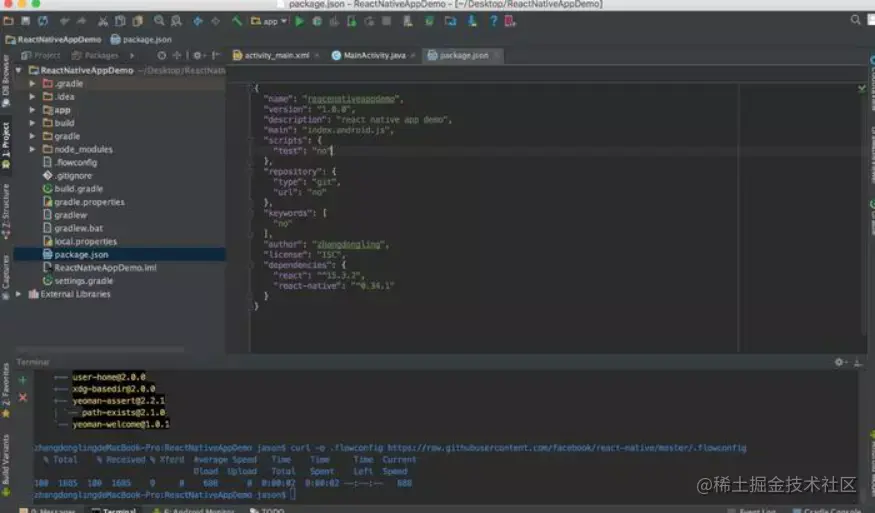Expand the .idea folder

(x=32, y=97)
